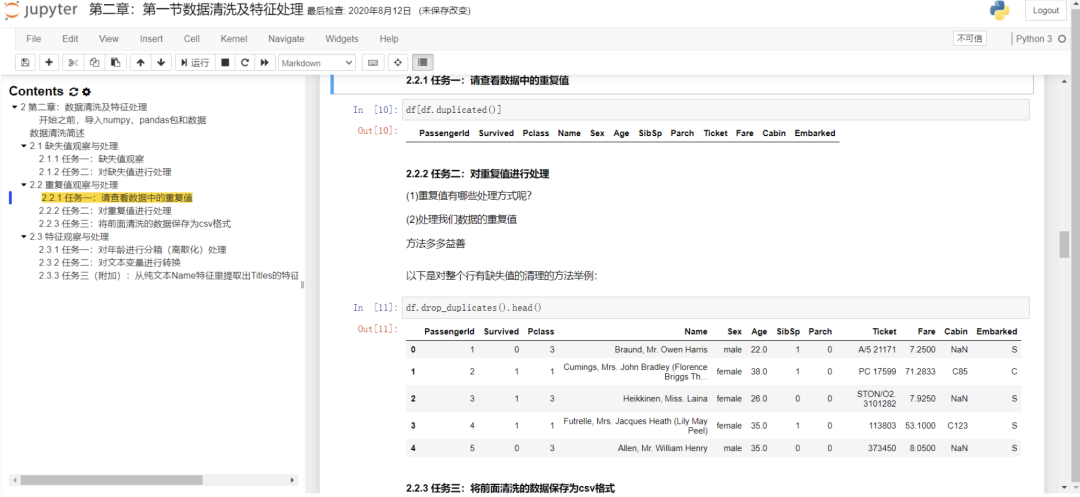1080x497 pixels.
Task: Click the 'Python 3' kernel name
Action: click(1034, 39)
